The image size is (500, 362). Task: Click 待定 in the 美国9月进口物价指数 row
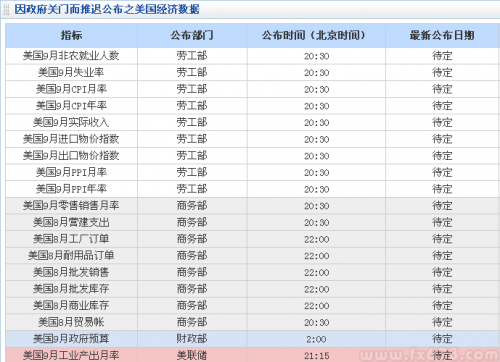tap(442, 139)
